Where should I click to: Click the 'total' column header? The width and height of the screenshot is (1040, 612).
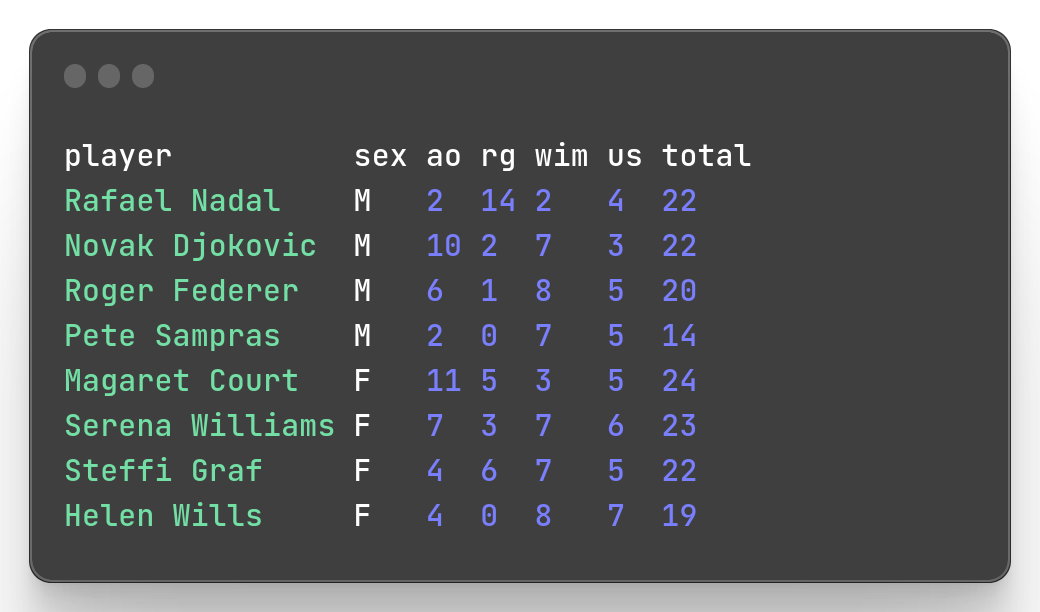coord(706,157)
